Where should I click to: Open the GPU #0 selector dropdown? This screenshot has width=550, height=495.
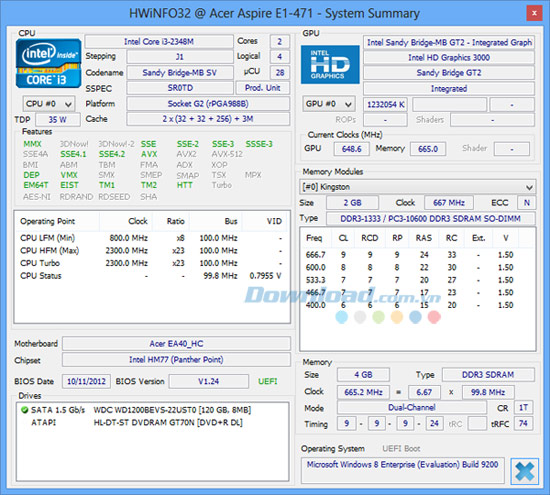(329, 104)
